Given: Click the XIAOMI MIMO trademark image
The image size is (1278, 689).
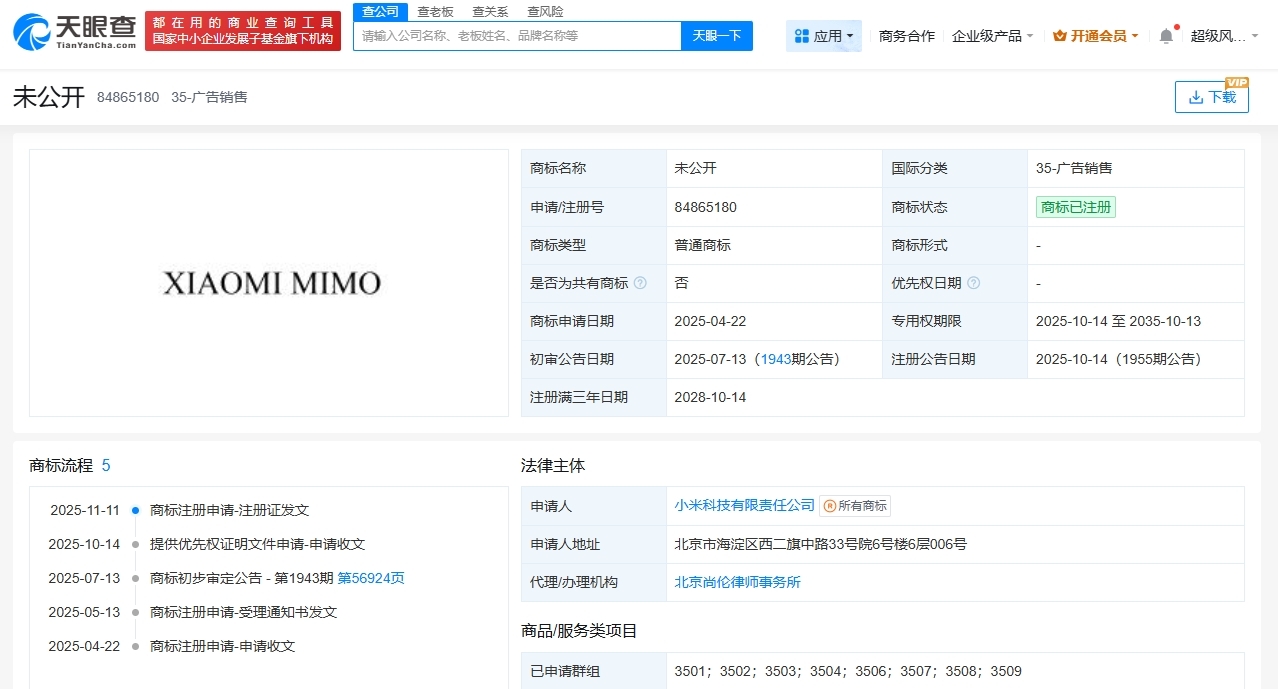Looking at the screenshot, I should coord(268,284).
